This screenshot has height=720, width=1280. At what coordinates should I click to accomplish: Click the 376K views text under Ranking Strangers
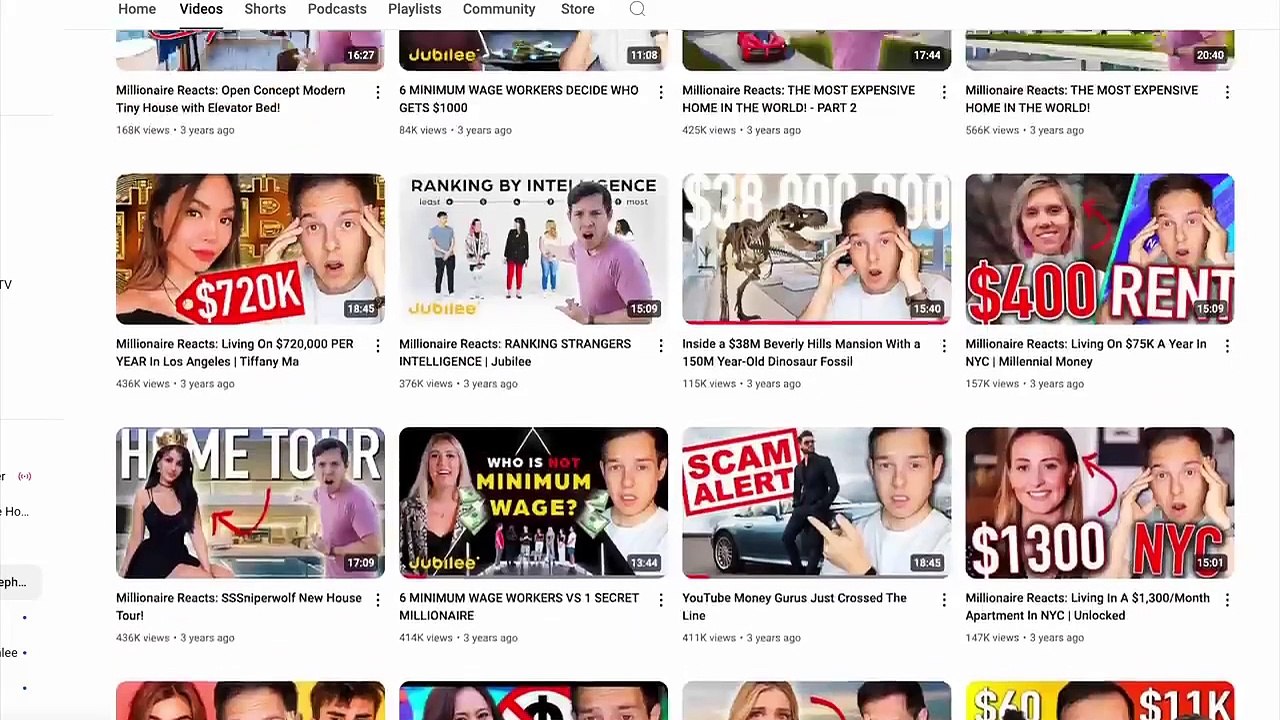coord(427,384)
